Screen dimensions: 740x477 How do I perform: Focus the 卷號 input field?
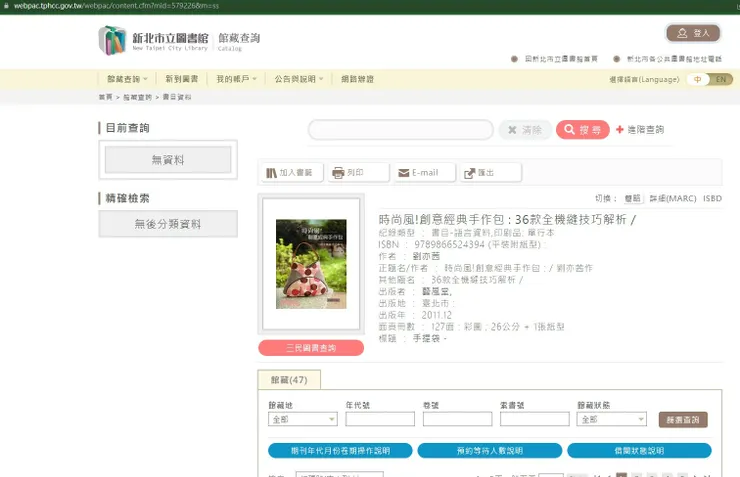(457, 419)
